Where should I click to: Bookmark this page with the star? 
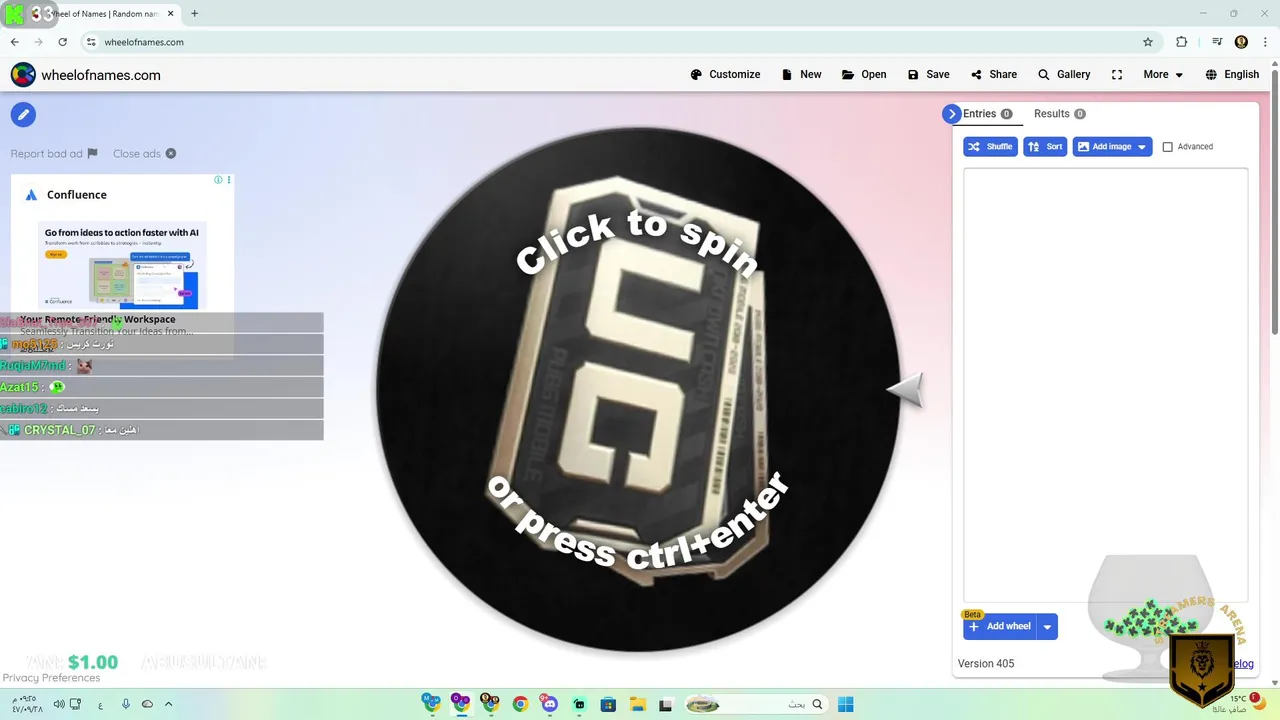tap(1148, 42)
